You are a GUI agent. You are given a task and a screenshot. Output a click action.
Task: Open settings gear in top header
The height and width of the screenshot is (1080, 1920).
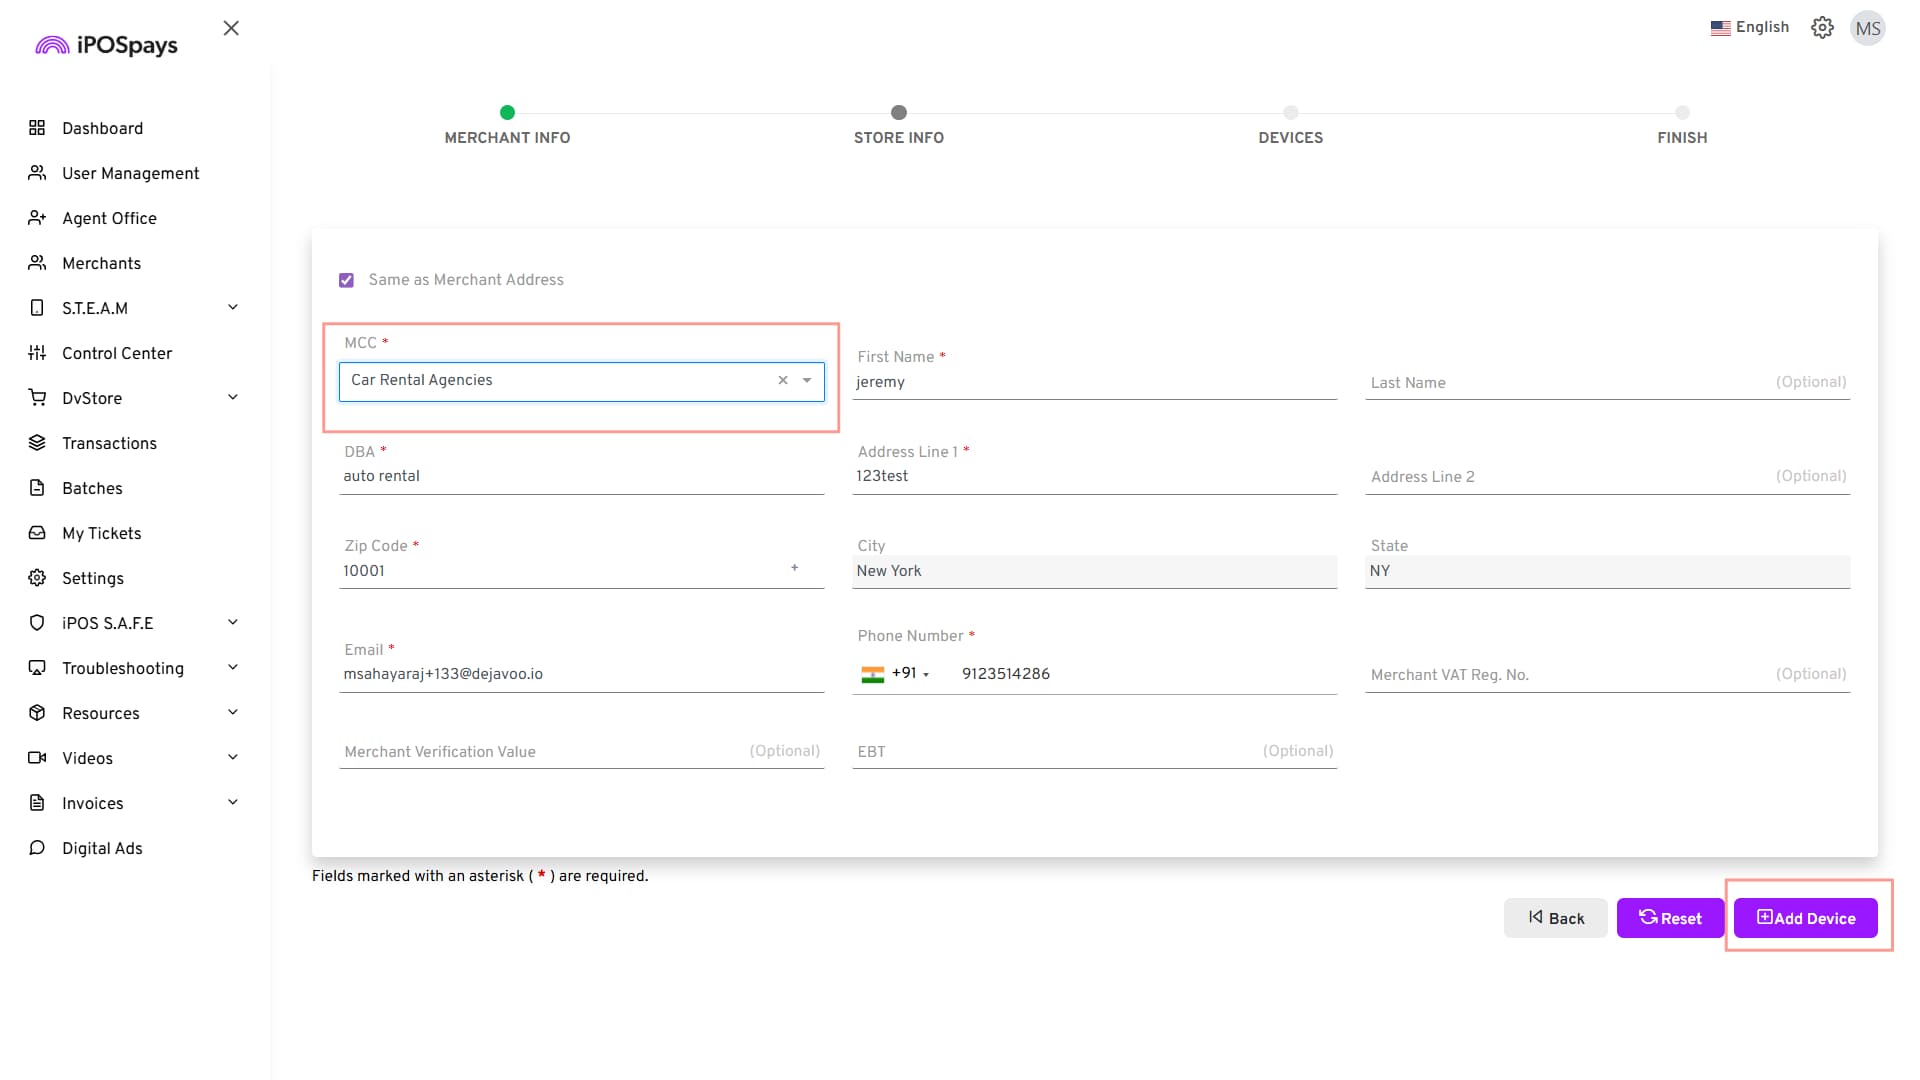tap(1822, 28)
